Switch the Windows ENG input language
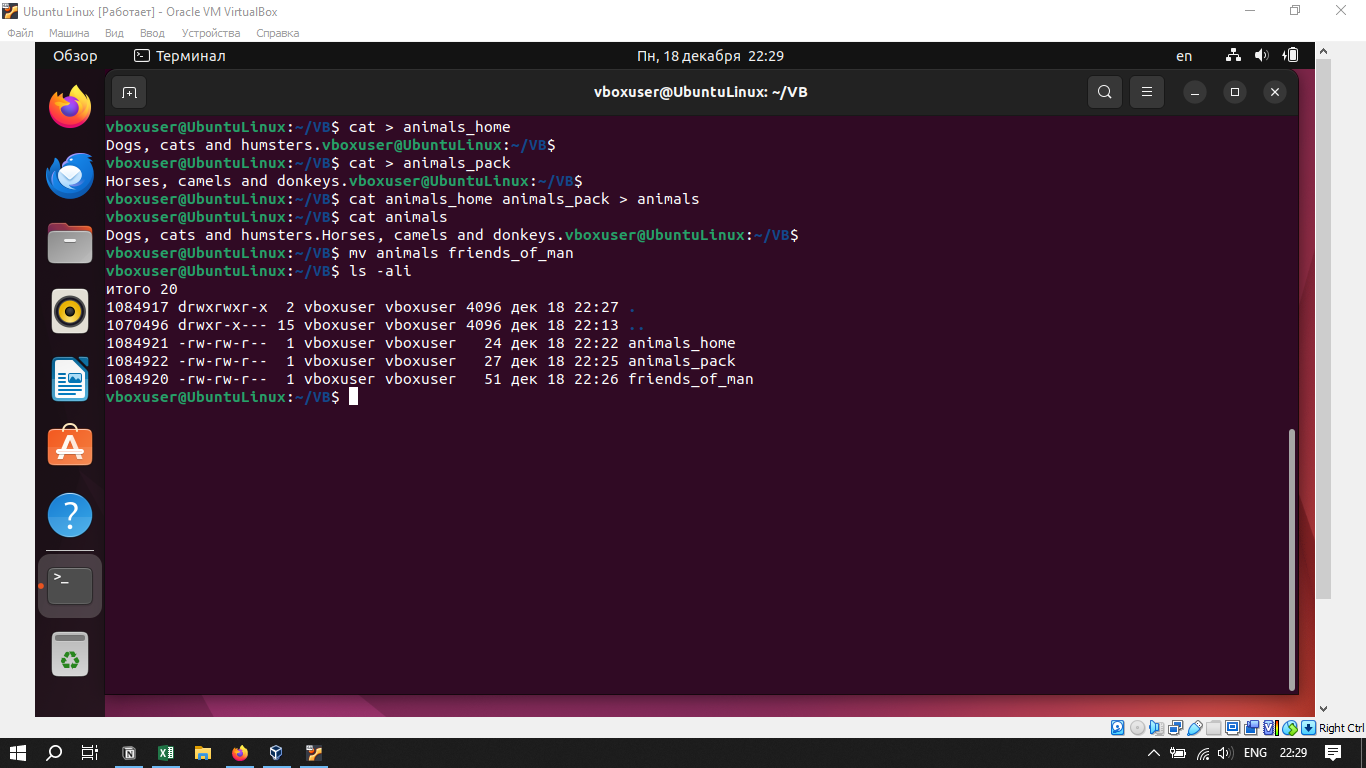The image size is (1366, 768). (x=1255, y=753)
